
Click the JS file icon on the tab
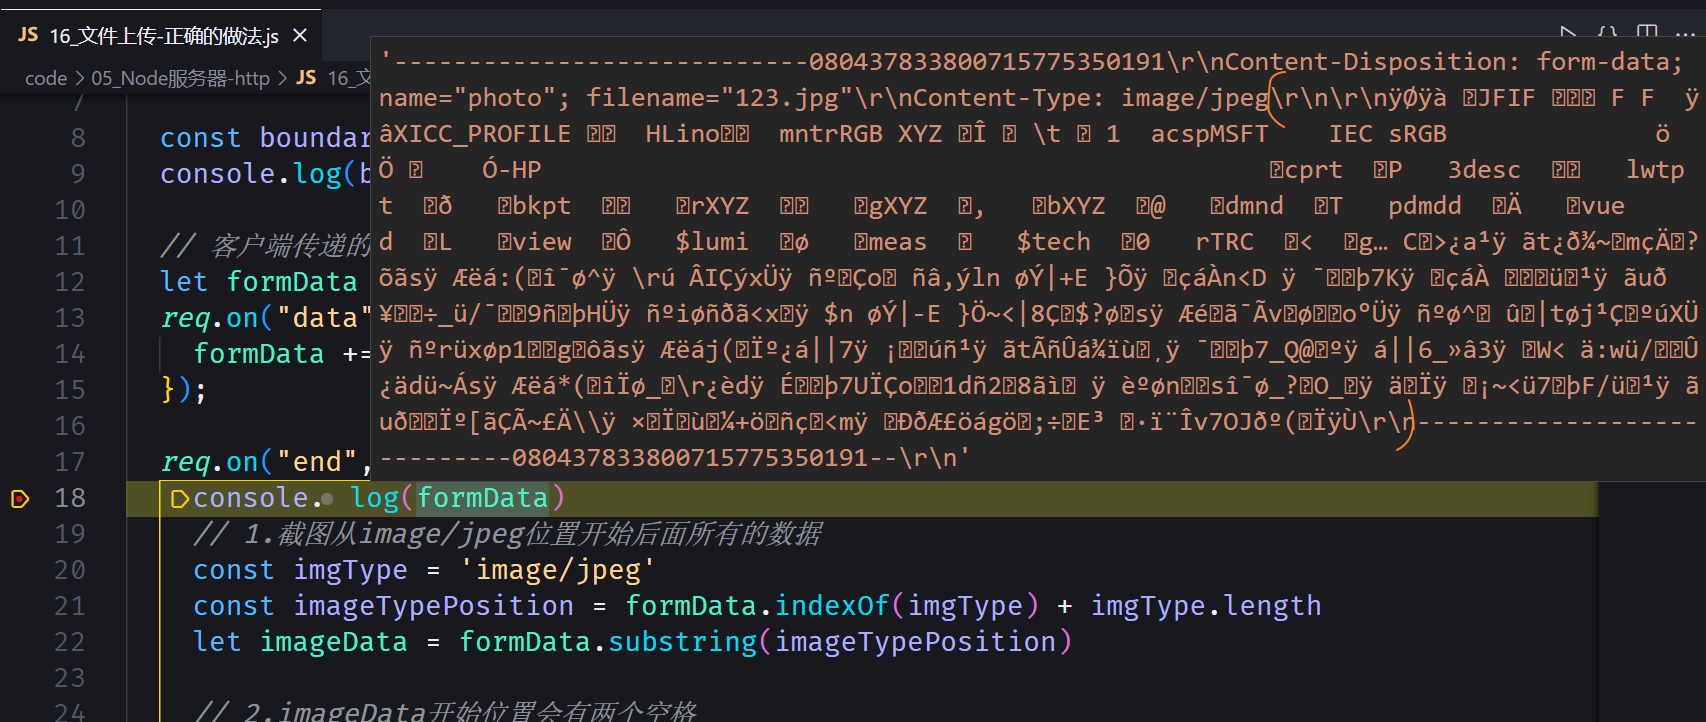(28, 36)
